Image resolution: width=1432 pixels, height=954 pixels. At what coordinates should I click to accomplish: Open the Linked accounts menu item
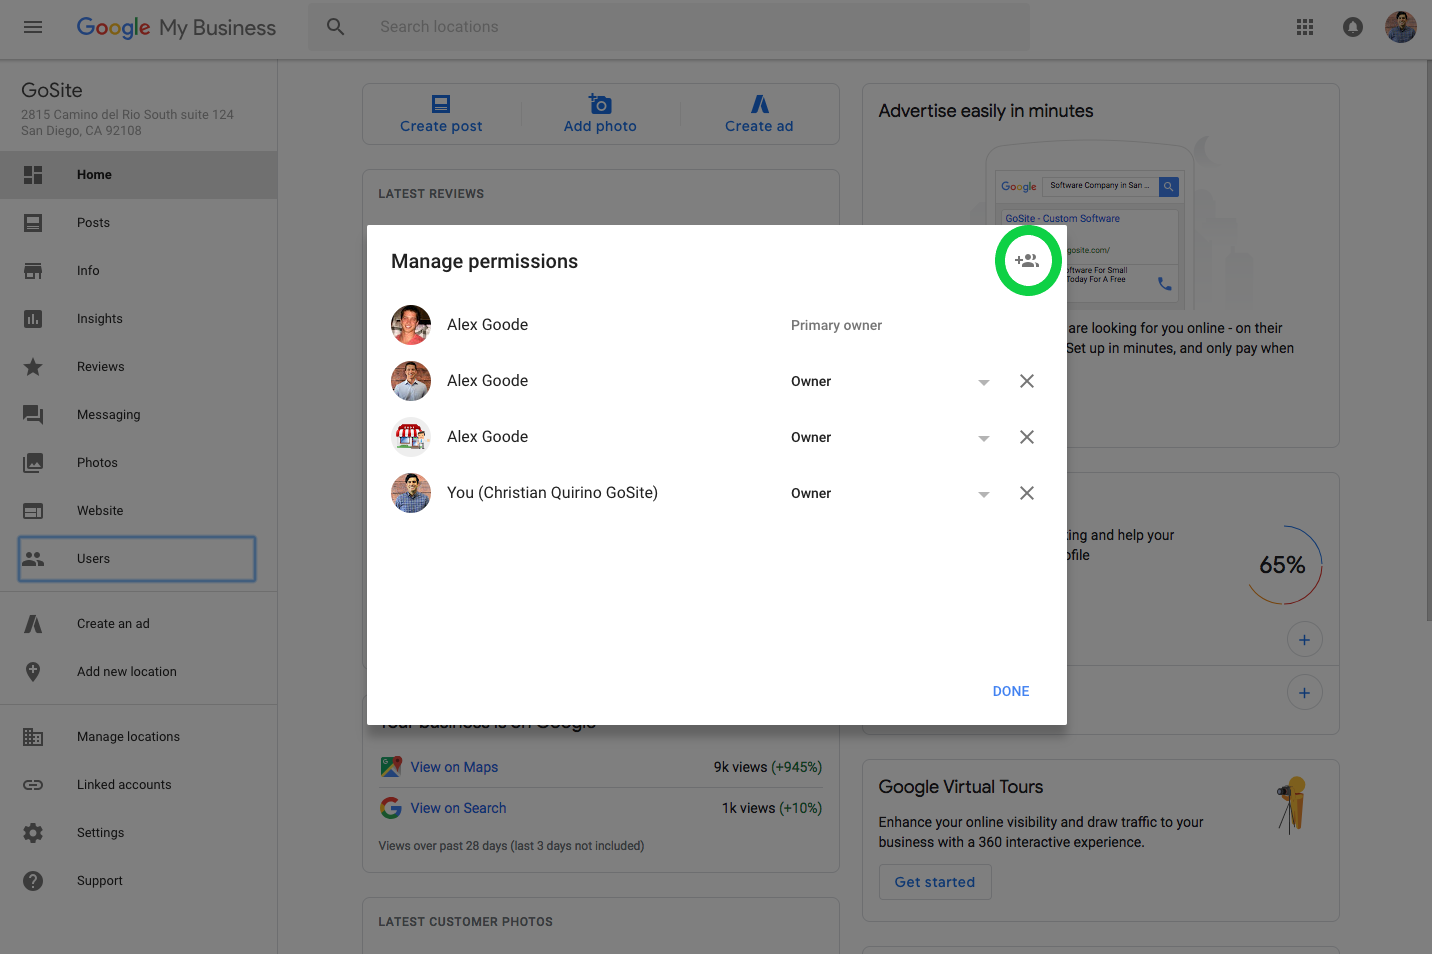point(138,785)
